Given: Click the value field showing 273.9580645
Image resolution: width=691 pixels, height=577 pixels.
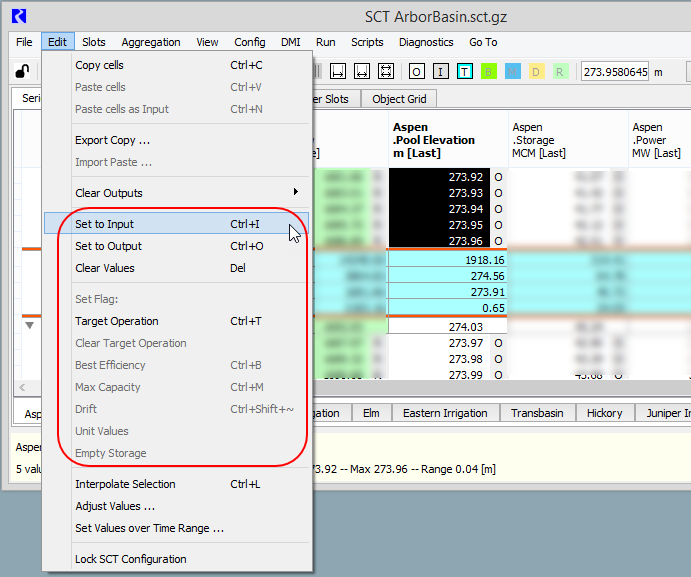Looking at the screenshot, I should pyautogui.click(x=615, y=72).
